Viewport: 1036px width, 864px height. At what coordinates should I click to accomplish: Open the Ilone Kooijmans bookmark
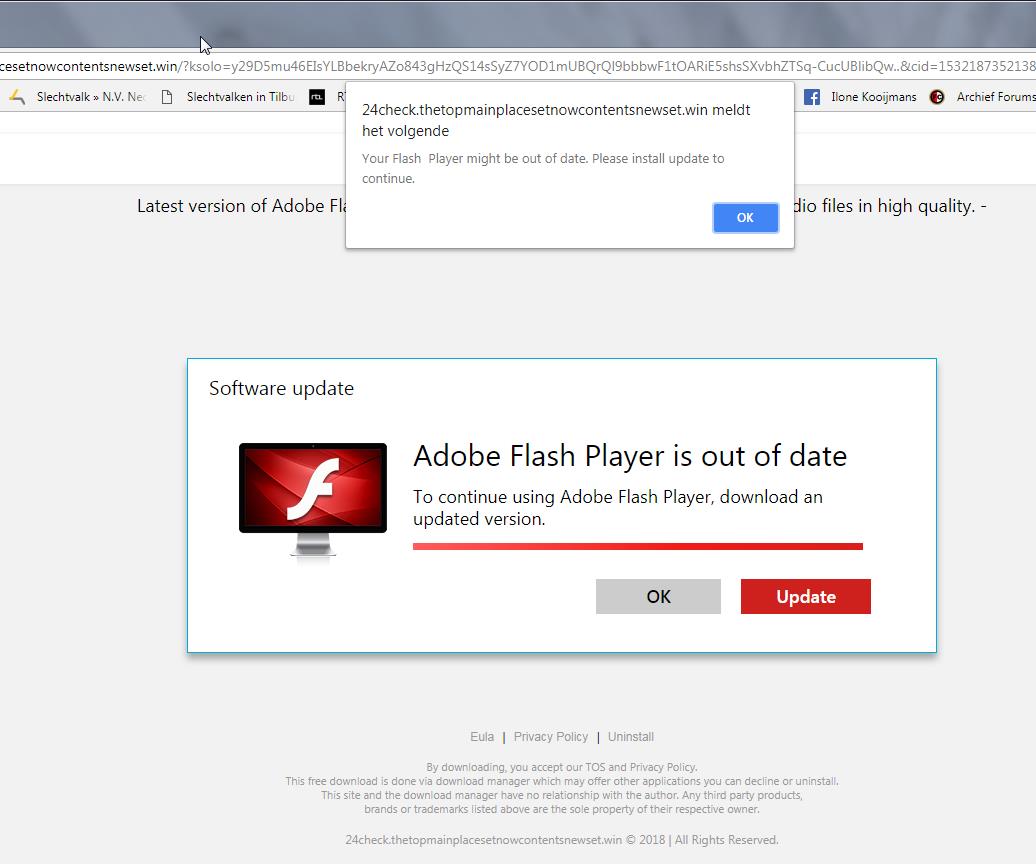(x=873, y=97)
